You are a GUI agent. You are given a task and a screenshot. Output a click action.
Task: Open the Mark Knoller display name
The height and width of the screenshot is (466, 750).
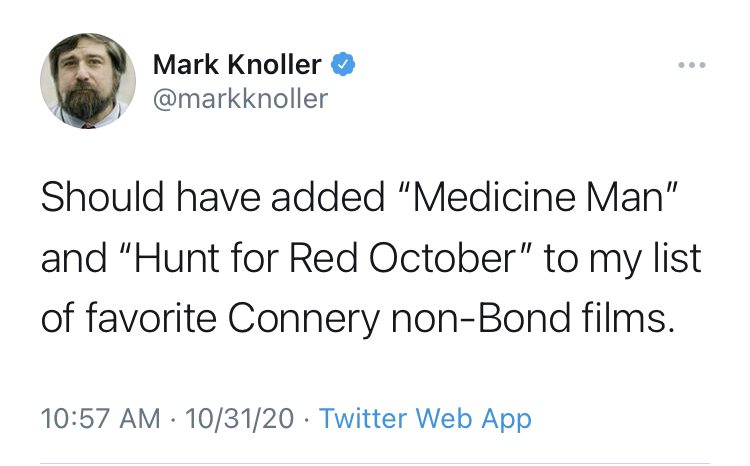237,65
